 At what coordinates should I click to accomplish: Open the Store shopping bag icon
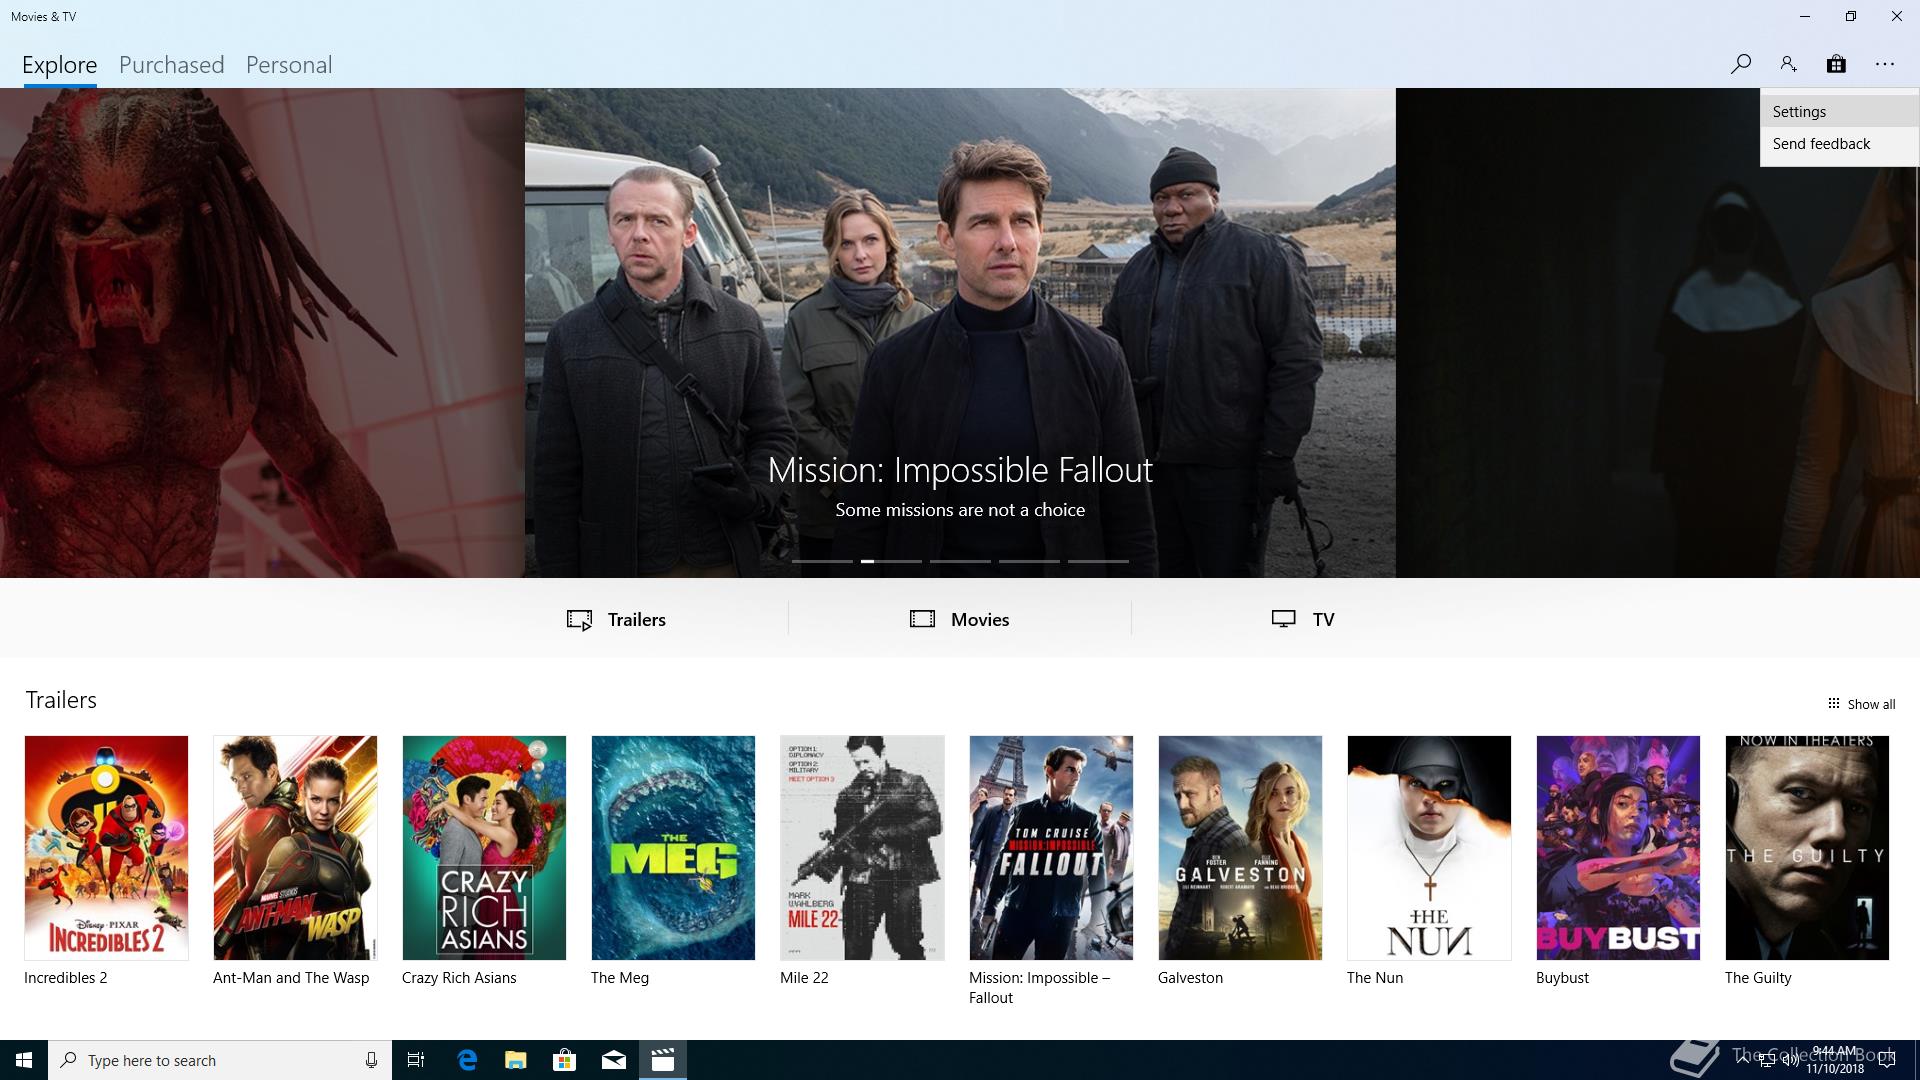pos(1836,64)
